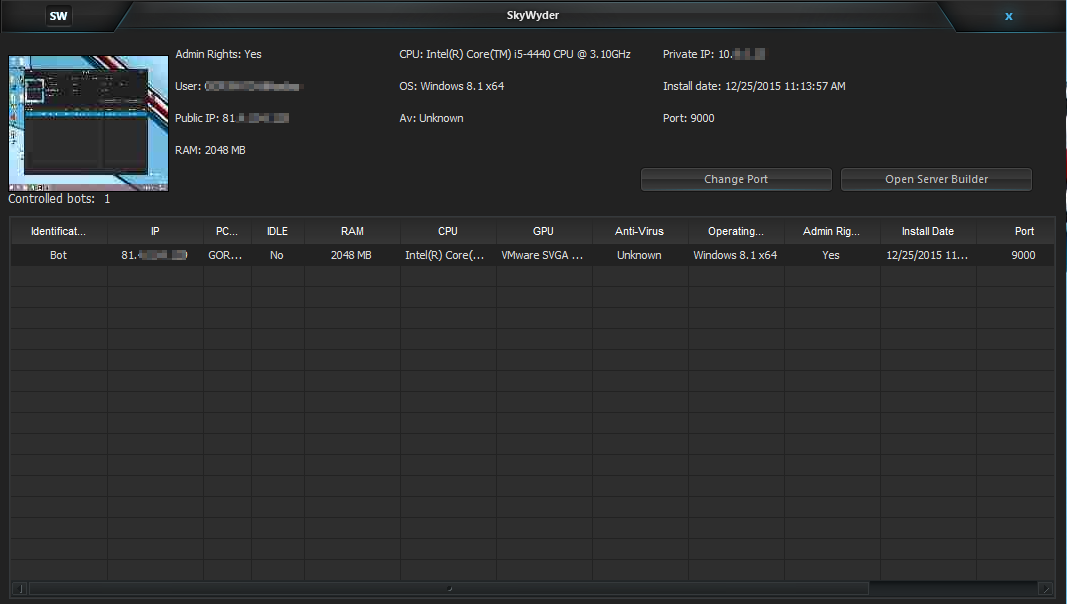Click the horizontal scrollbar thumb
This screenshot has width=1067, height=604.
(x=449, y=588)
